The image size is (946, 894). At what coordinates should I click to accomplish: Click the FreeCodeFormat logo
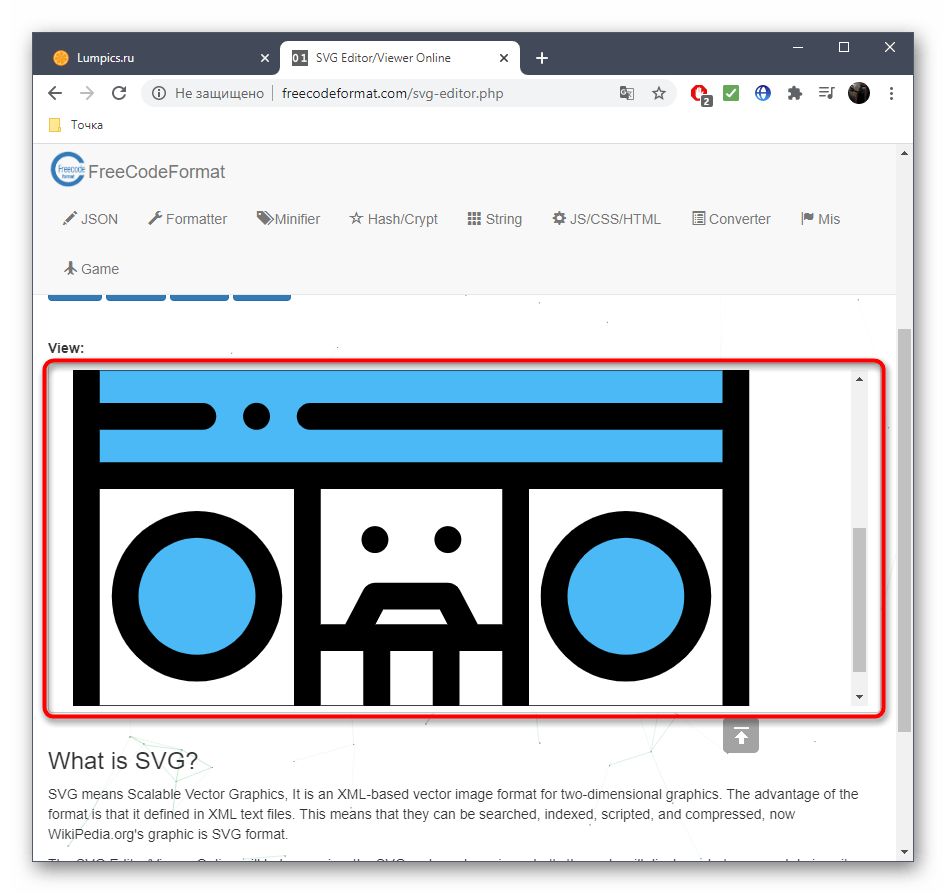(138, 171)
